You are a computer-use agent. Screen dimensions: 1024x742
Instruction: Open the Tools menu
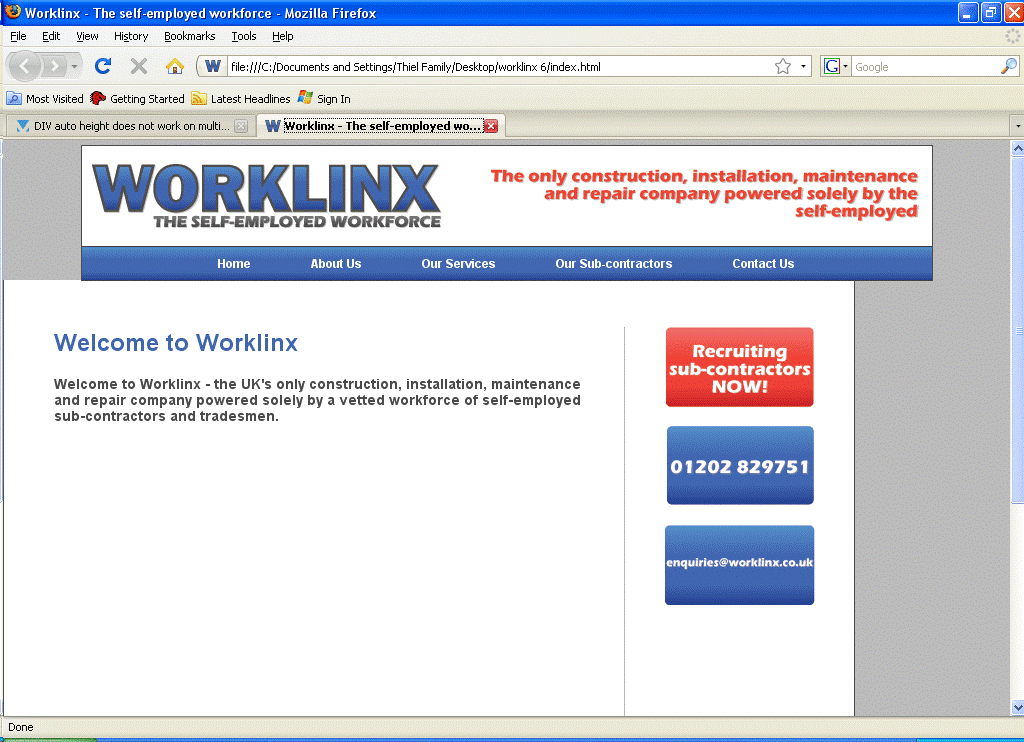244,36
